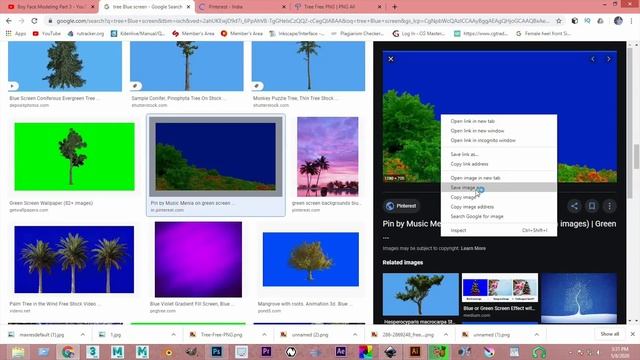Open the Apps bookmarks shortcut

click(16, 33)
